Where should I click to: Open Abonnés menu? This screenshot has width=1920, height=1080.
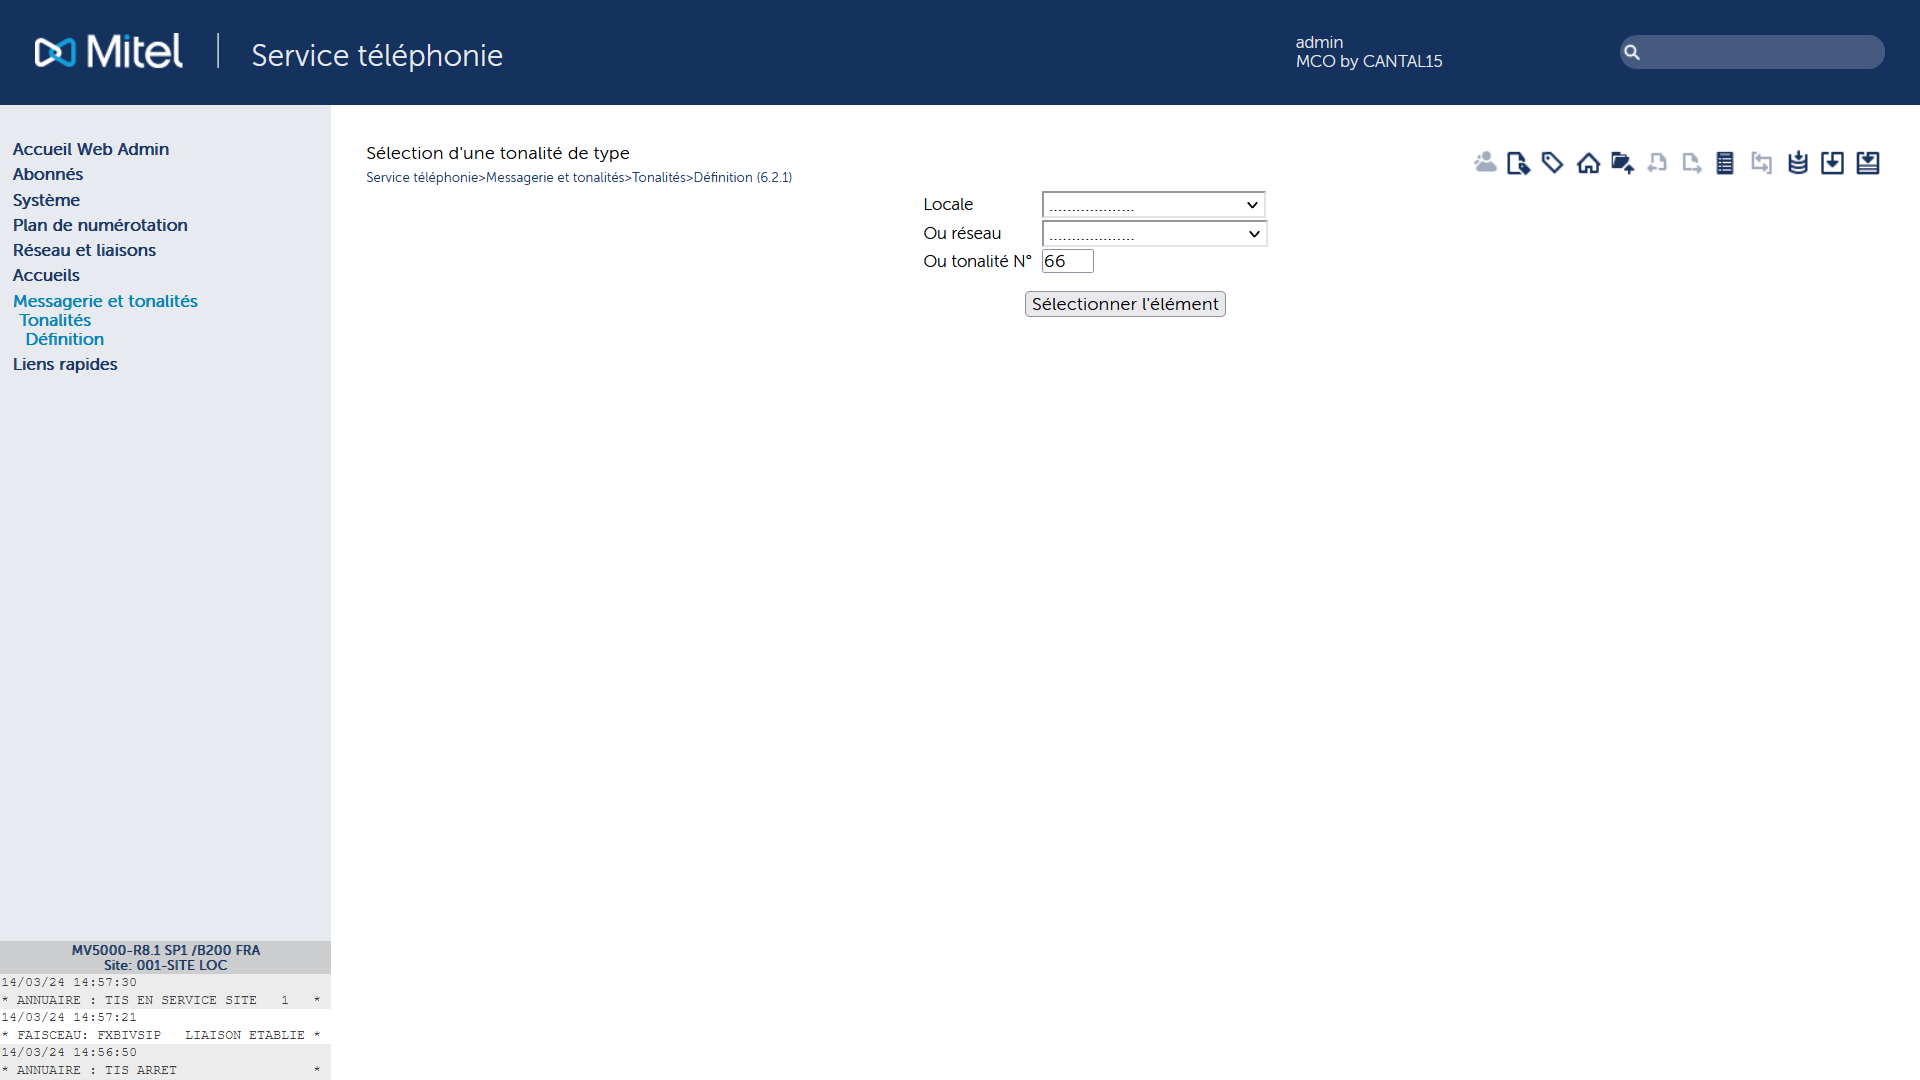tap(48, 174)
